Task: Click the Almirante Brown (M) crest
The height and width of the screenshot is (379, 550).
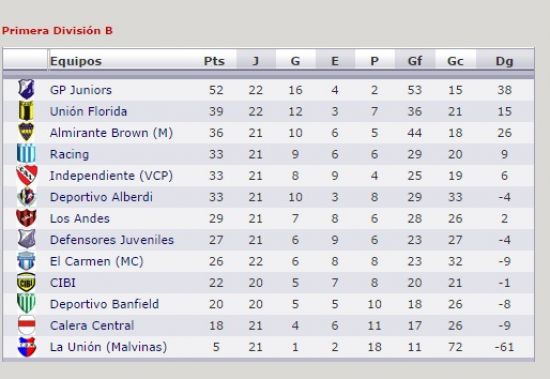Action: [26, 132]
